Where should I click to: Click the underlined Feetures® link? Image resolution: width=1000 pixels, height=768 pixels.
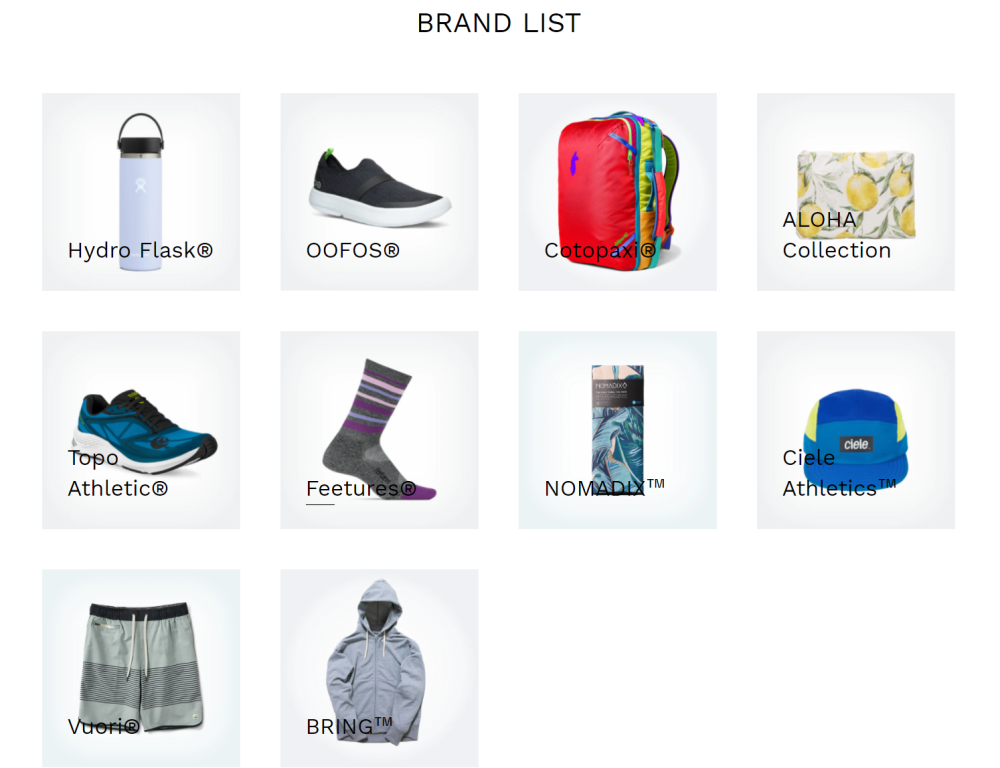coord(361,489)
